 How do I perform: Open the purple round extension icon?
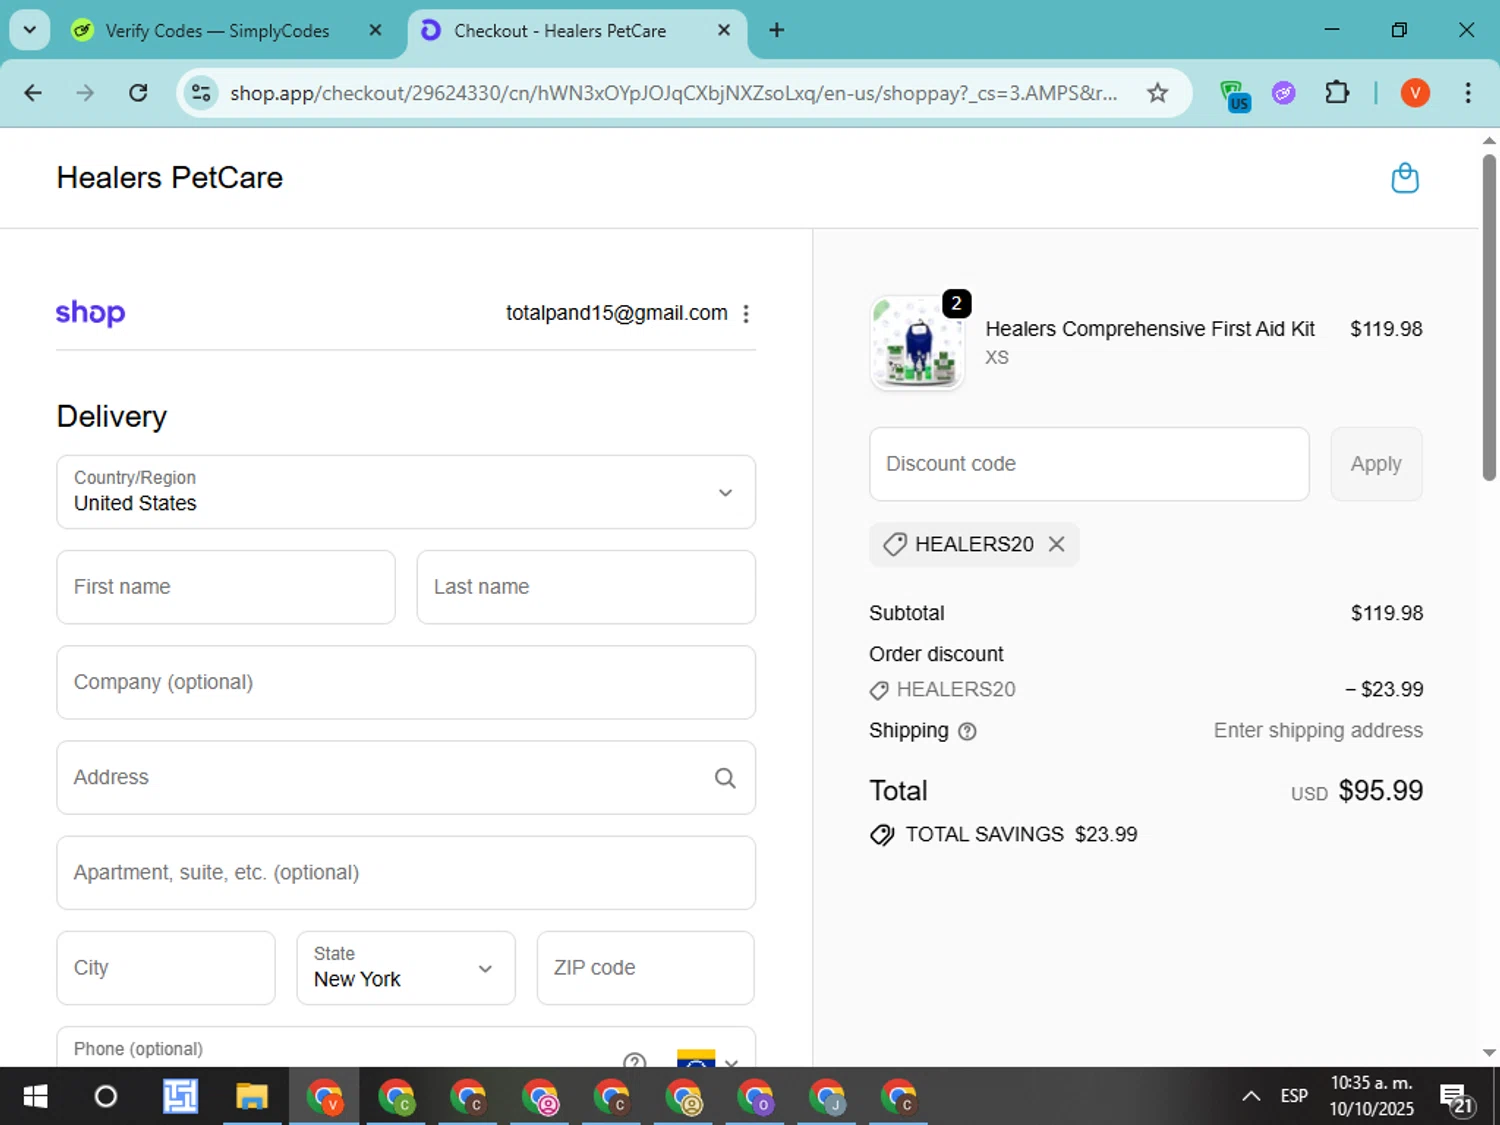[x=1284, y=93]
